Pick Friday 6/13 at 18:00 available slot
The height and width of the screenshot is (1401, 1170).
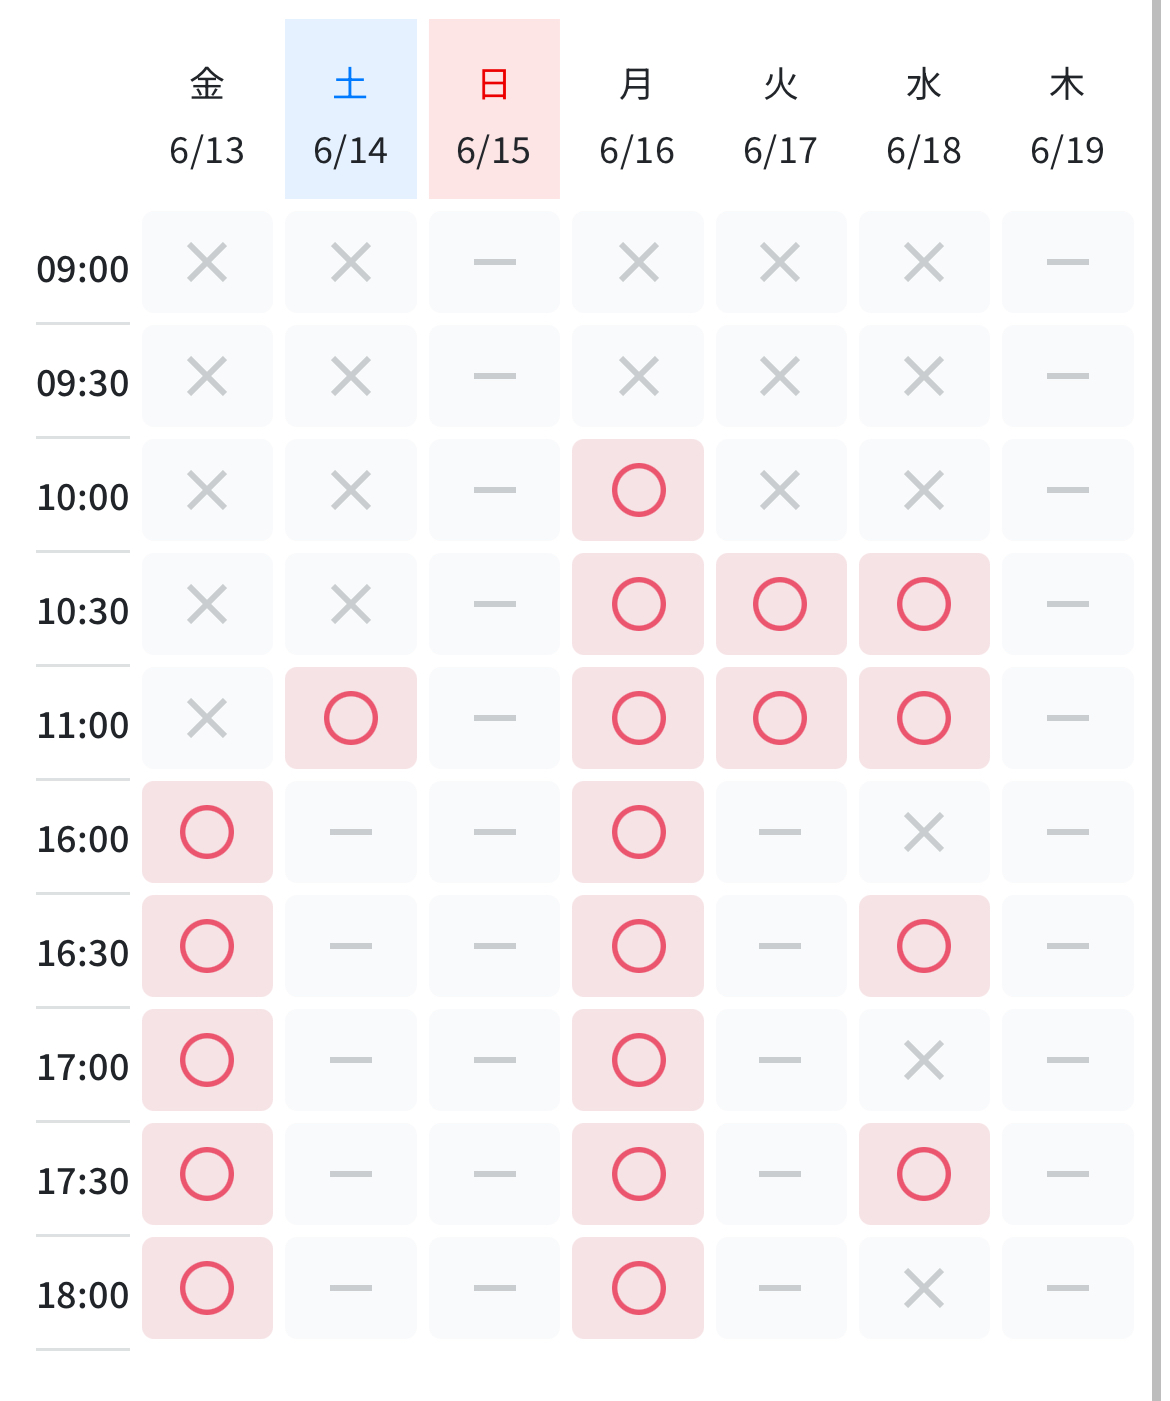pyautogui.click(x=207, y=1288)
